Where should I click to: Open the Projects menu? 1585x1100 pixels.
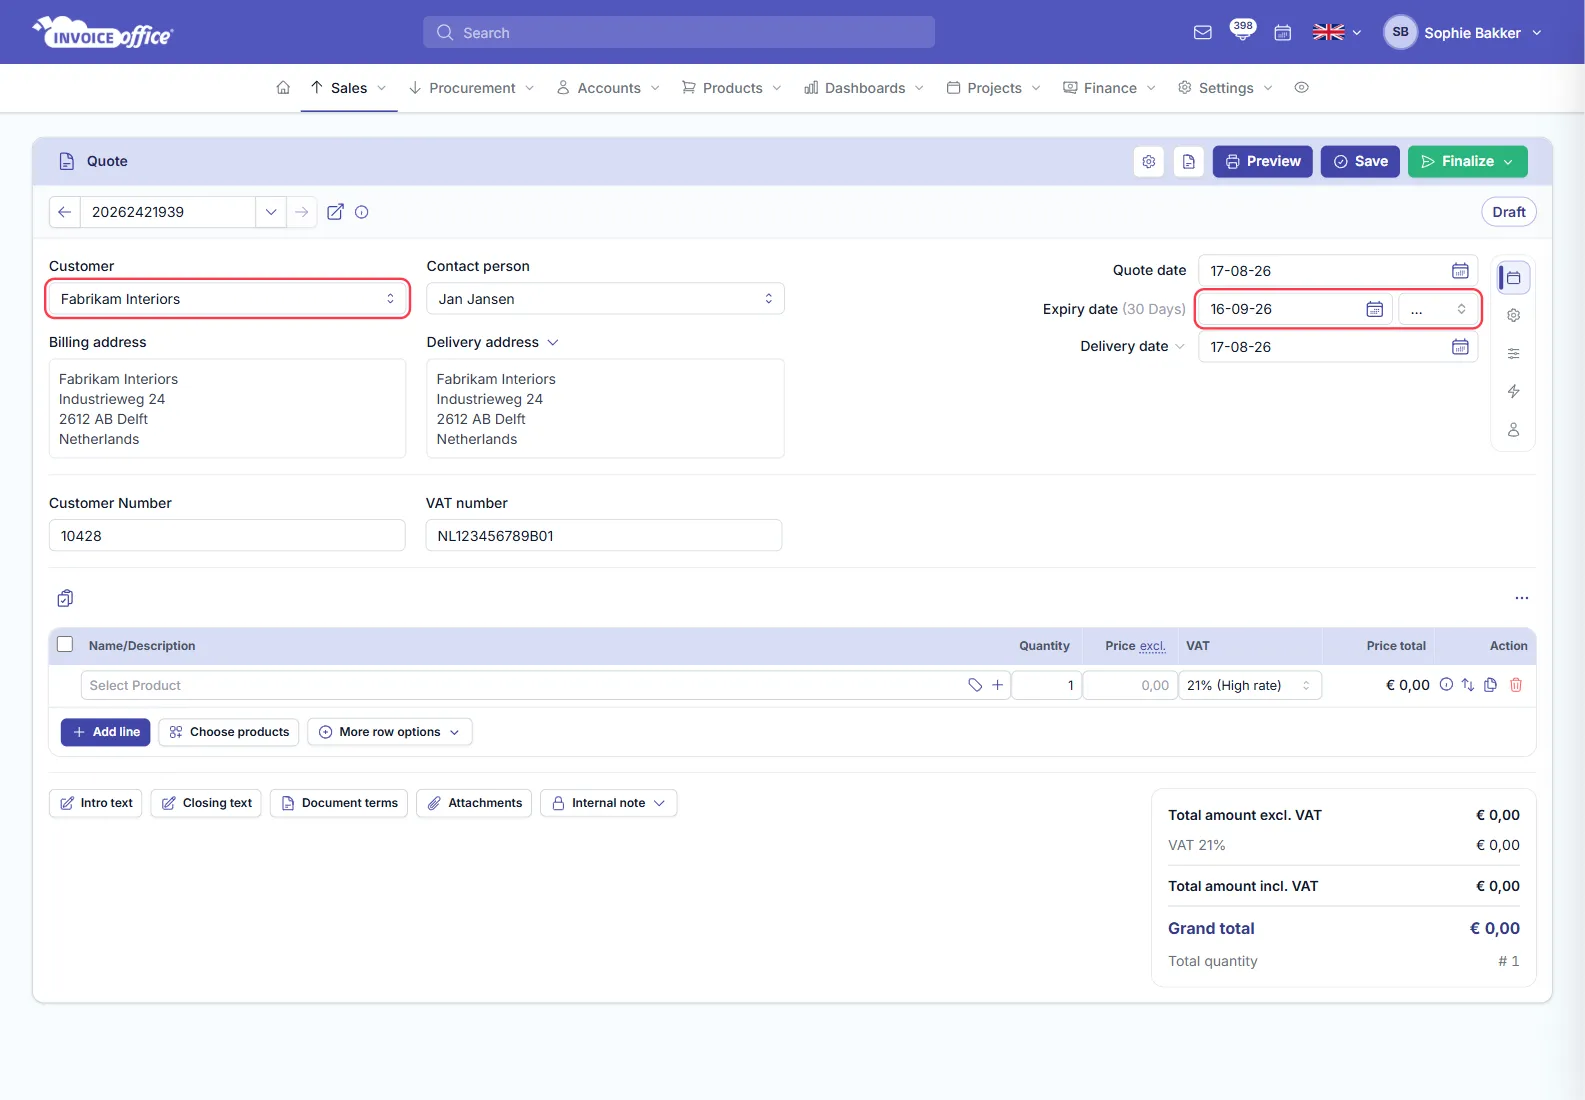[994, 88]
